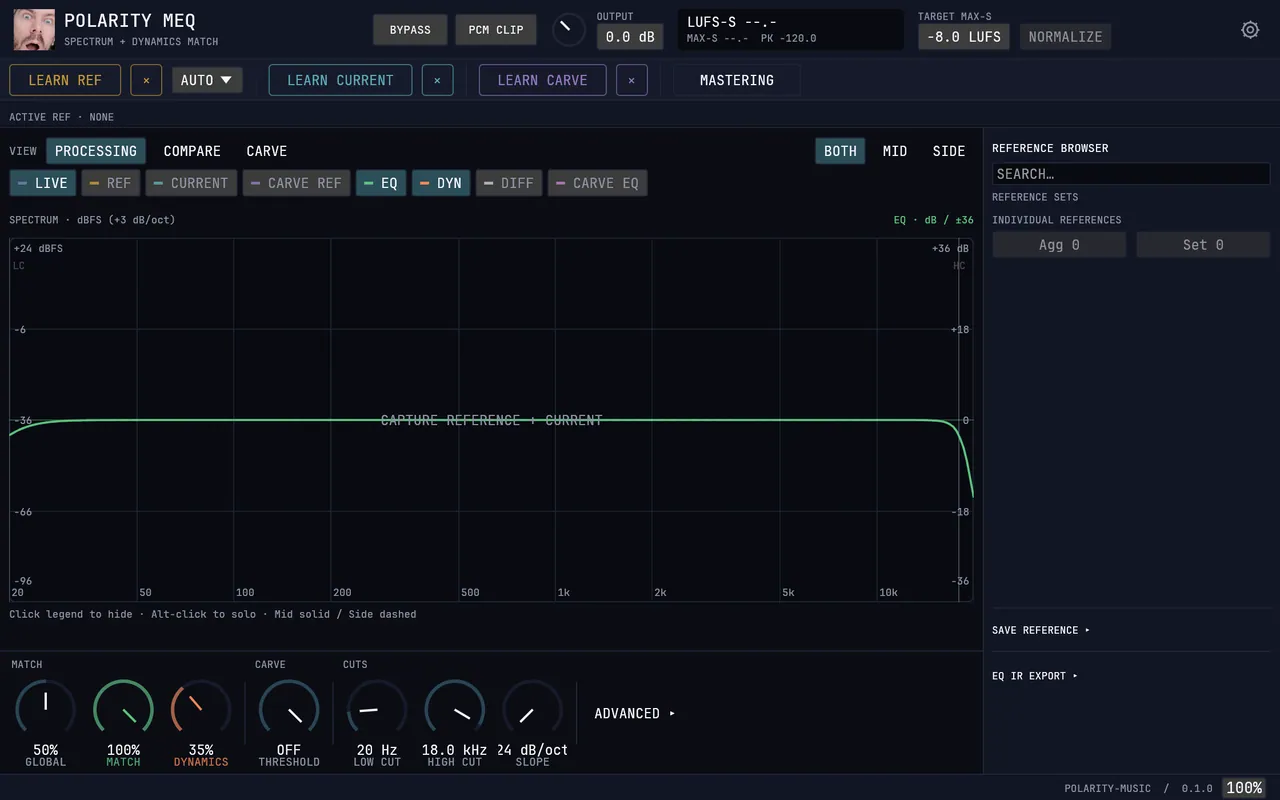The width and height of the screenshot is (1280, 800).
Task: Adjust the Global match knob
Action: [x=45, y=710]
